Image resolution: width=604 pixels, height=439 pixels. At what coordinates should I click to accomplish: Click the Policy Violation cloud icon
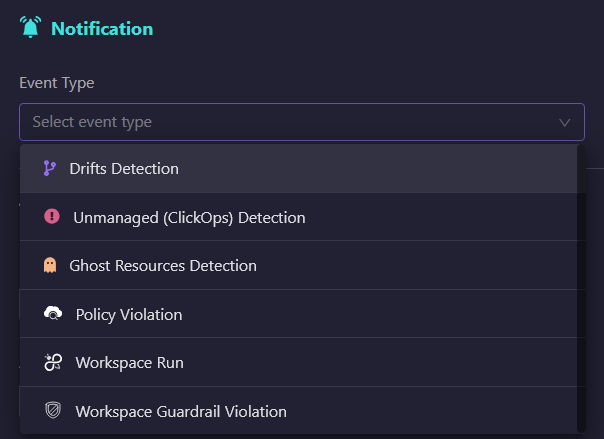coord(53,313)
